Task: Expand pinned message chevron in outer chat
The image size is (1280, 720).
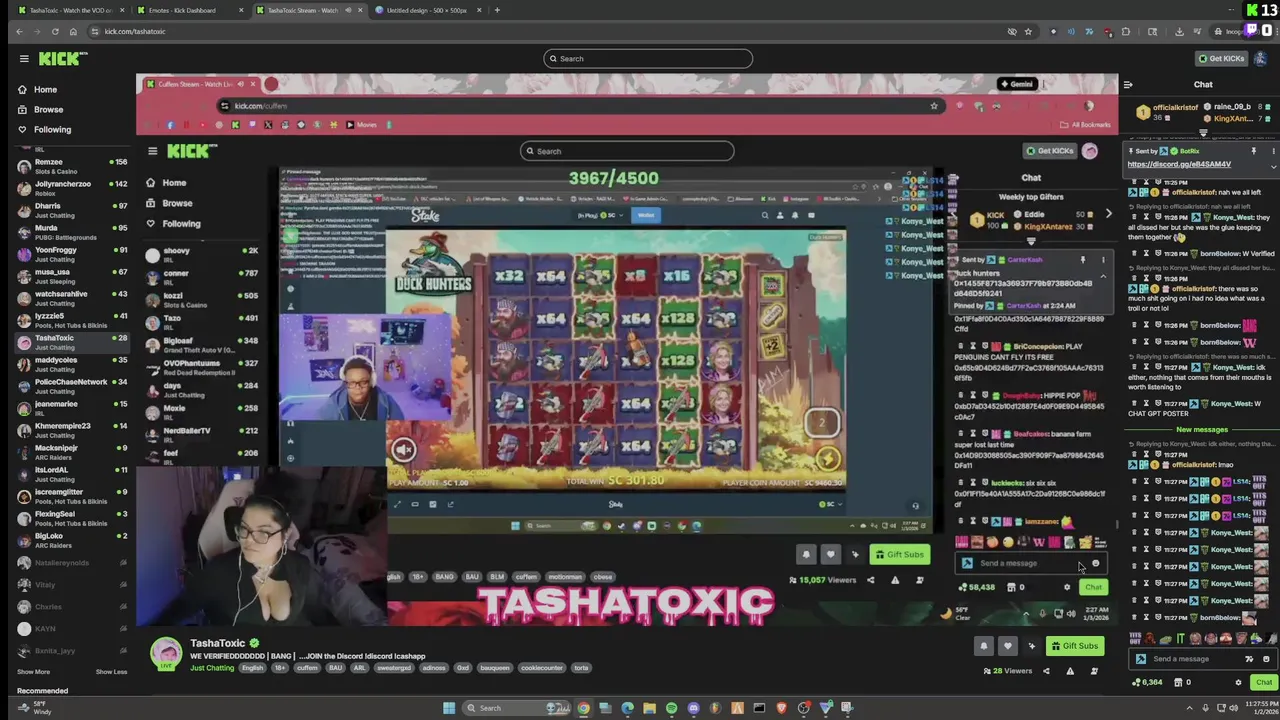Action: pyautogui.click(x=1273, y=166)
